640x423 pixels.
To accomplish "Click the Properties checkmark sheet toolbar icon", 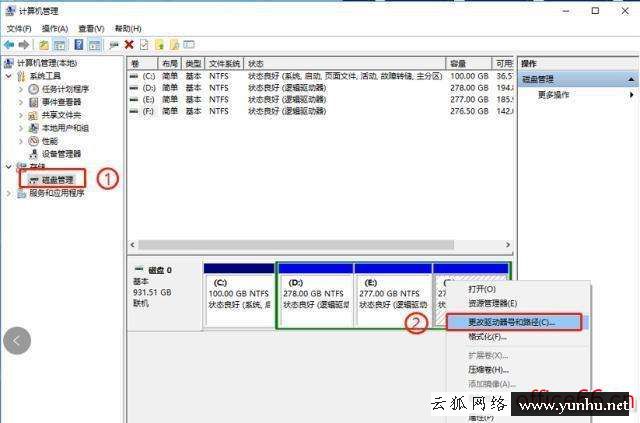I will point(144,45).
